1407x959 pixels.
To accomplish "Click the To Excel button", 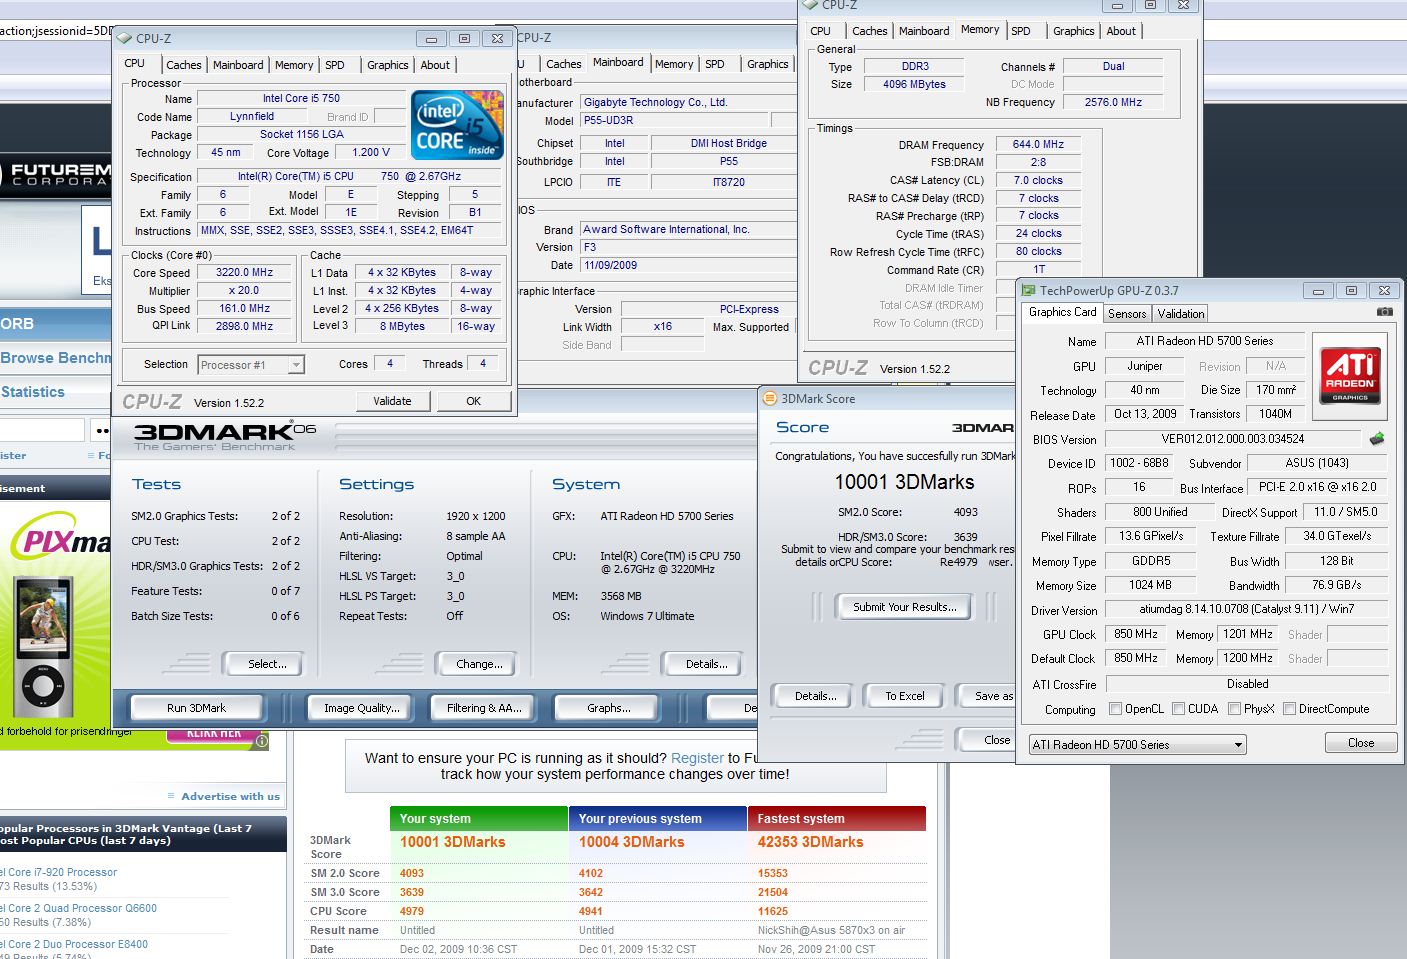I will click(905, 696).
